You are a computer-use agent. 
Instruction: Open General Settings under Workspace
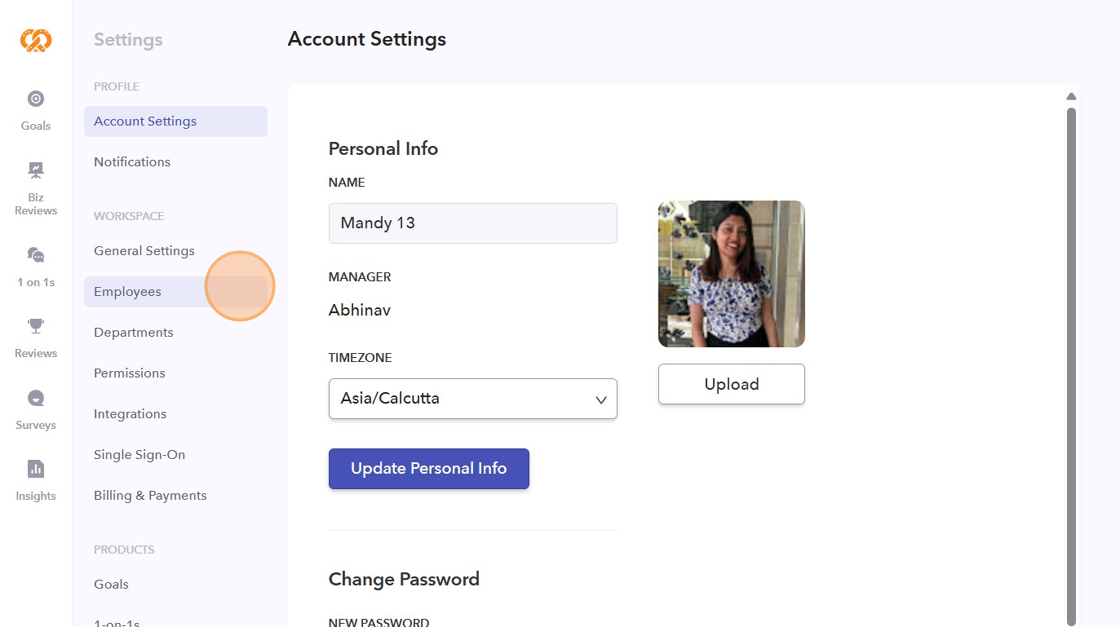coord(144,251)
